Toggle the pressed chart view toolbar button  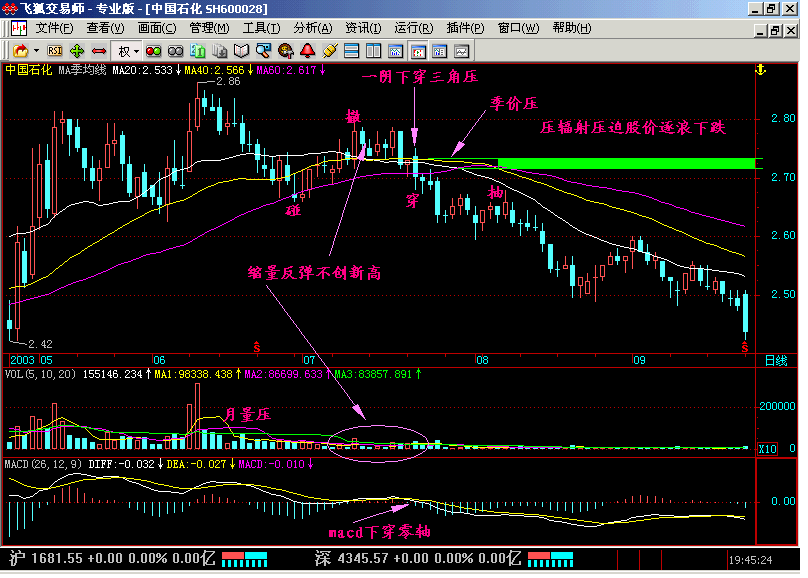pos(418,51)
